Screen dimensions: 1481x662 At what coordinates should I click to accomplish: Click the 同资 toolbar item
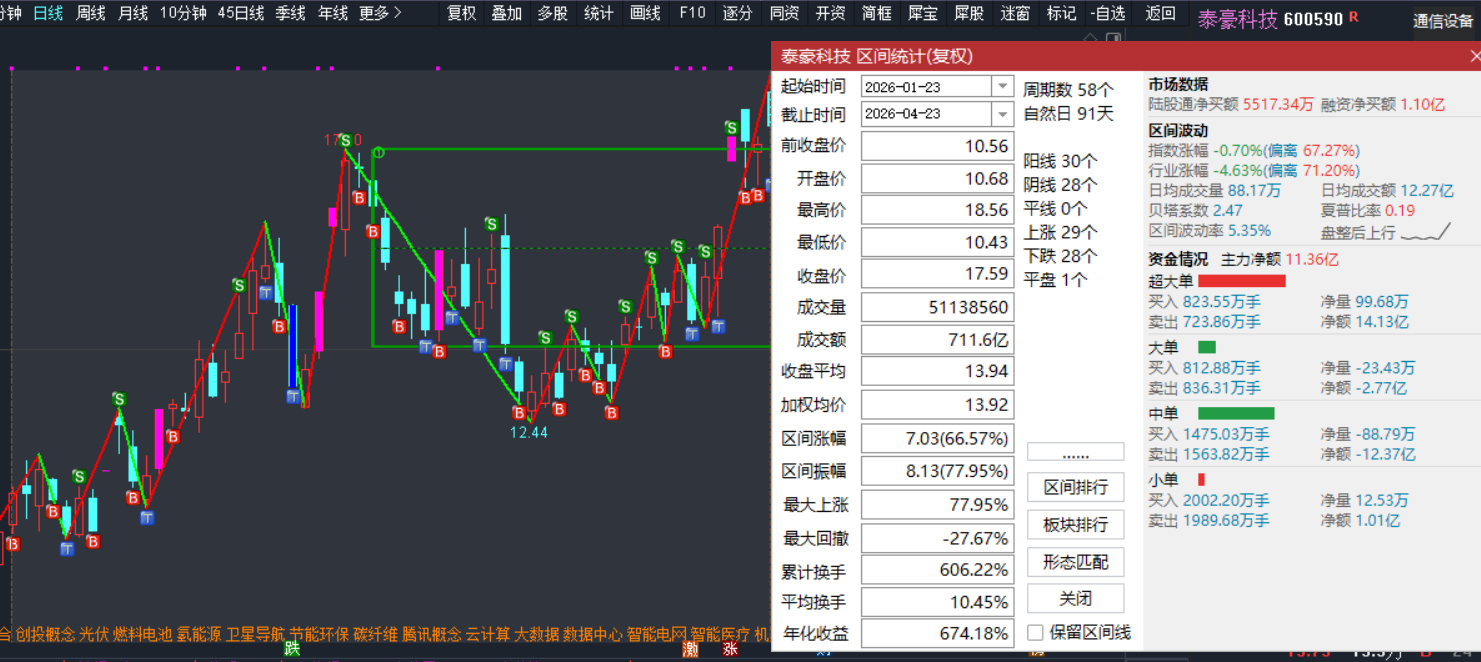pos(785,13)
